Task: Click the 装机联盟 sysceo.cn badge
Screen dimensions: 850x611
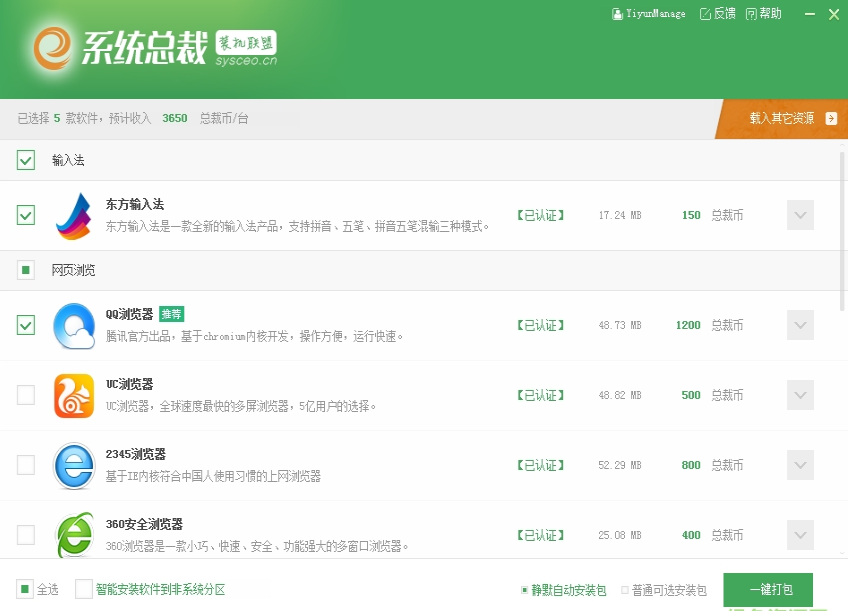Action: [246, 49]
